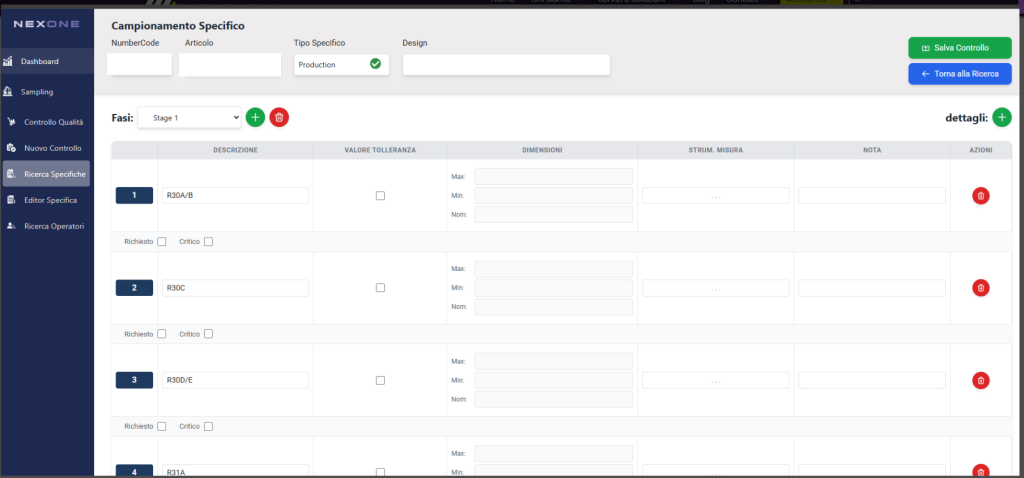Screen dimensions: 1024x478
Task: Delete row 3 R30D/E with trash icon
Action: (x=981, y=380)
